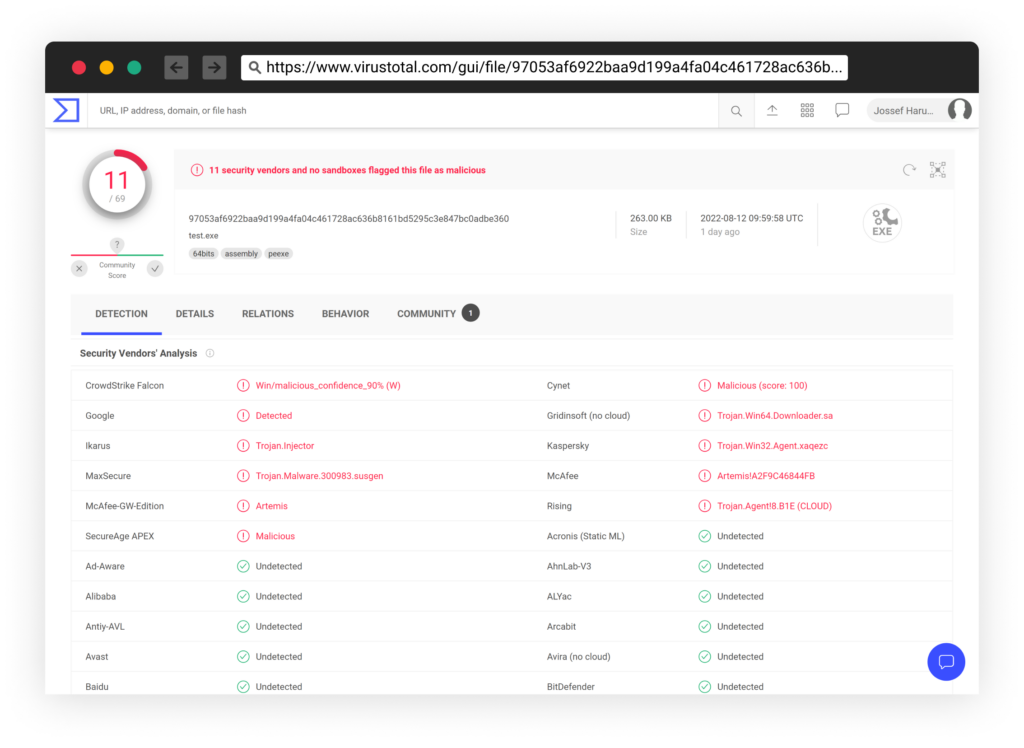Click the green check icon in Ad-Aware row
The width and height of the screenshot is (1024, 748).
click(243, 566)
